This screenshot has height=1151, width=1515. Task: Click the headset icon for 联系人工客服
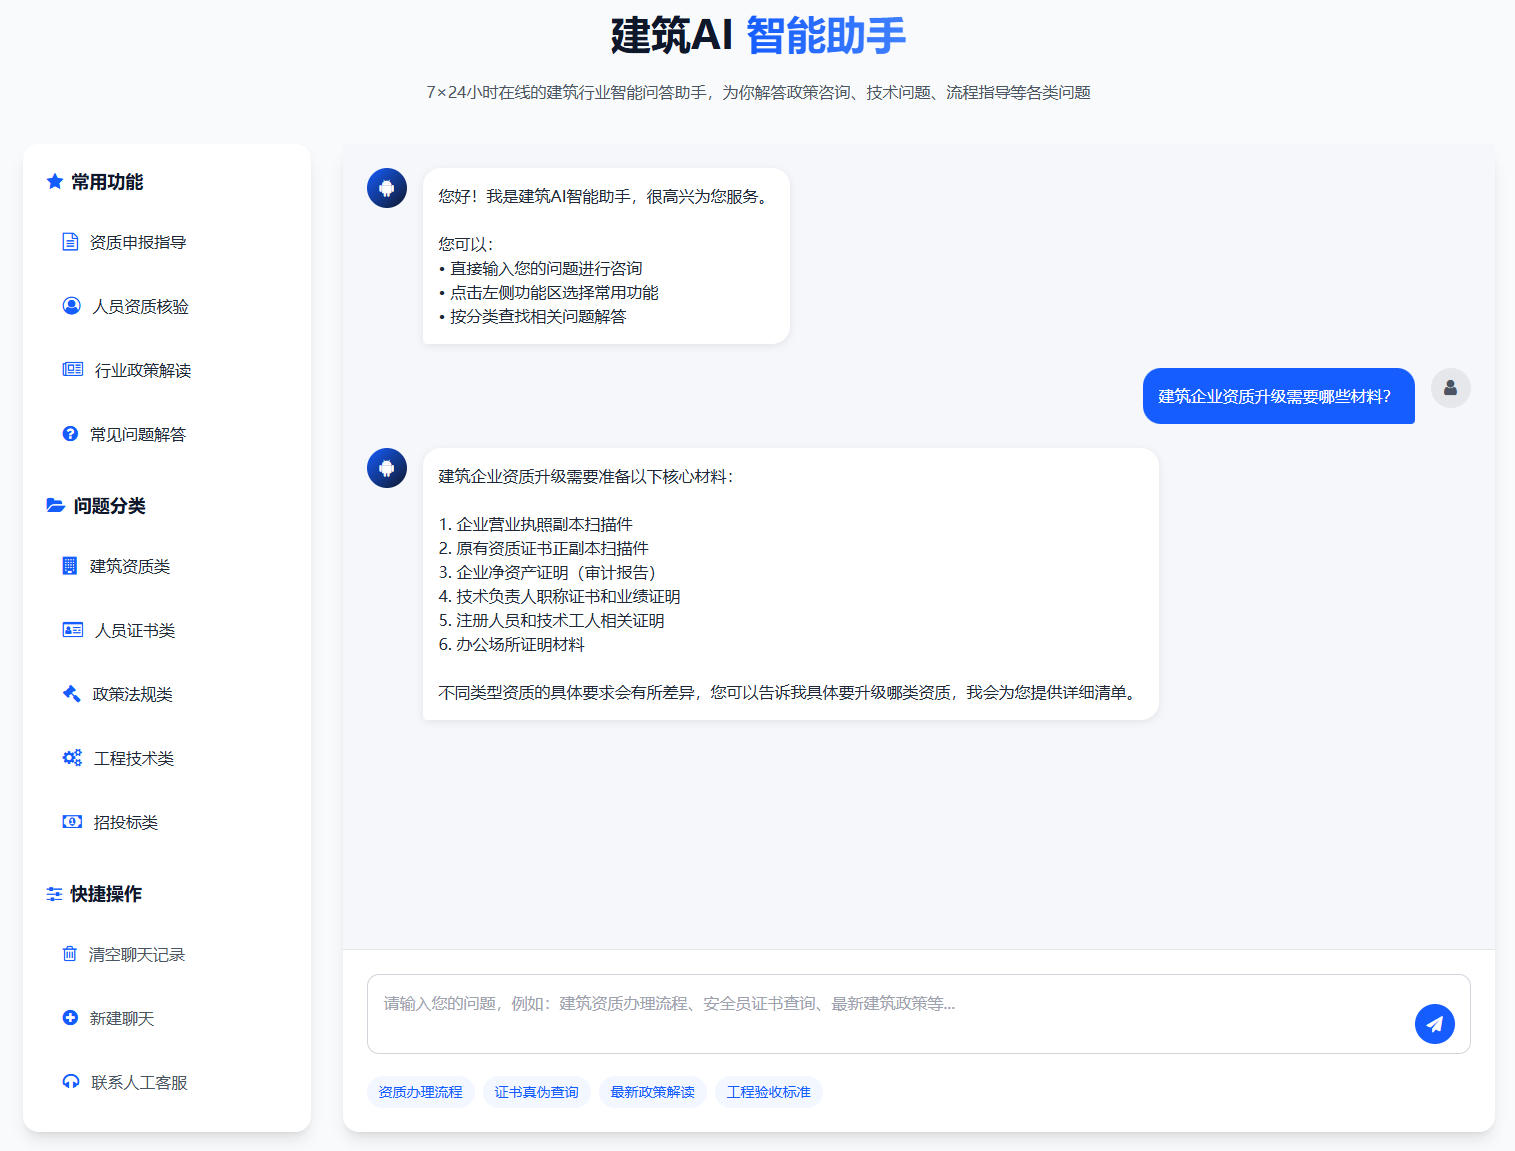pos(70,1082)
